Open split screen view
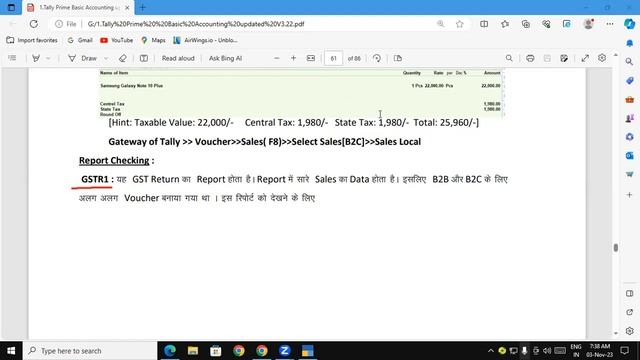 point(484,24)
